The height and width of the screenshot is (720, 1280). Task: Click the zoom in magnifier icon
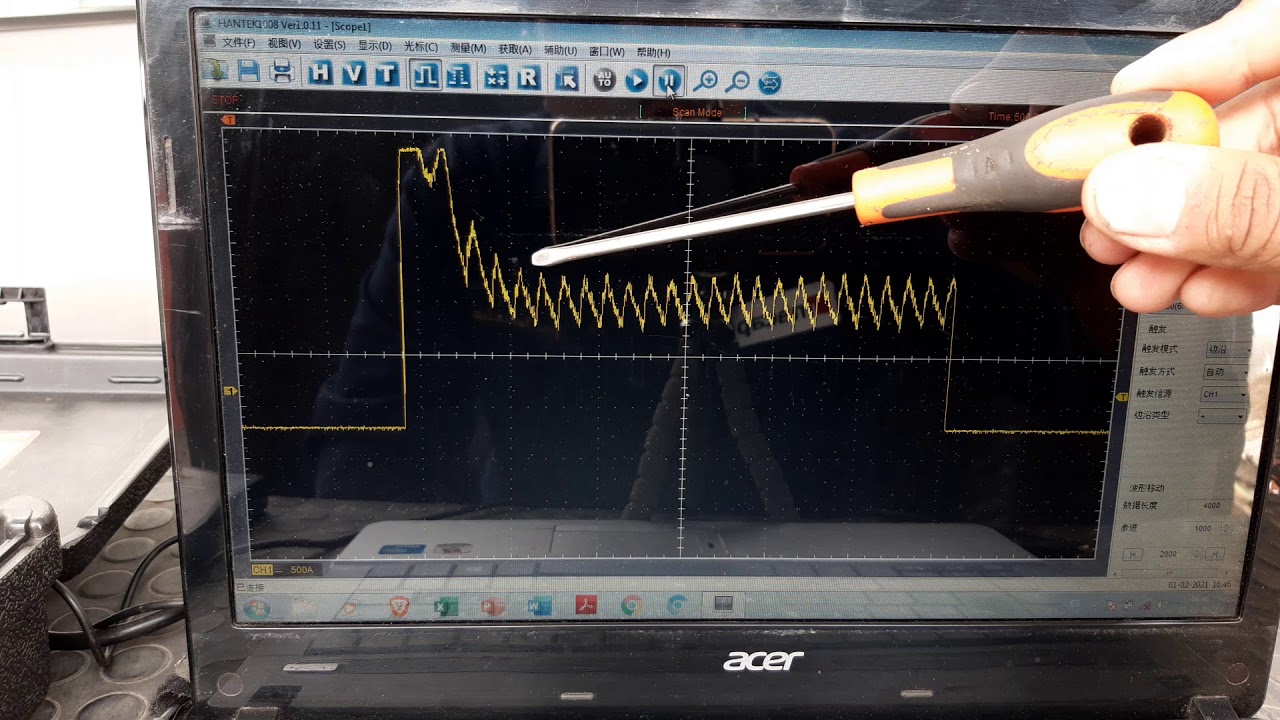click(706, 81)
